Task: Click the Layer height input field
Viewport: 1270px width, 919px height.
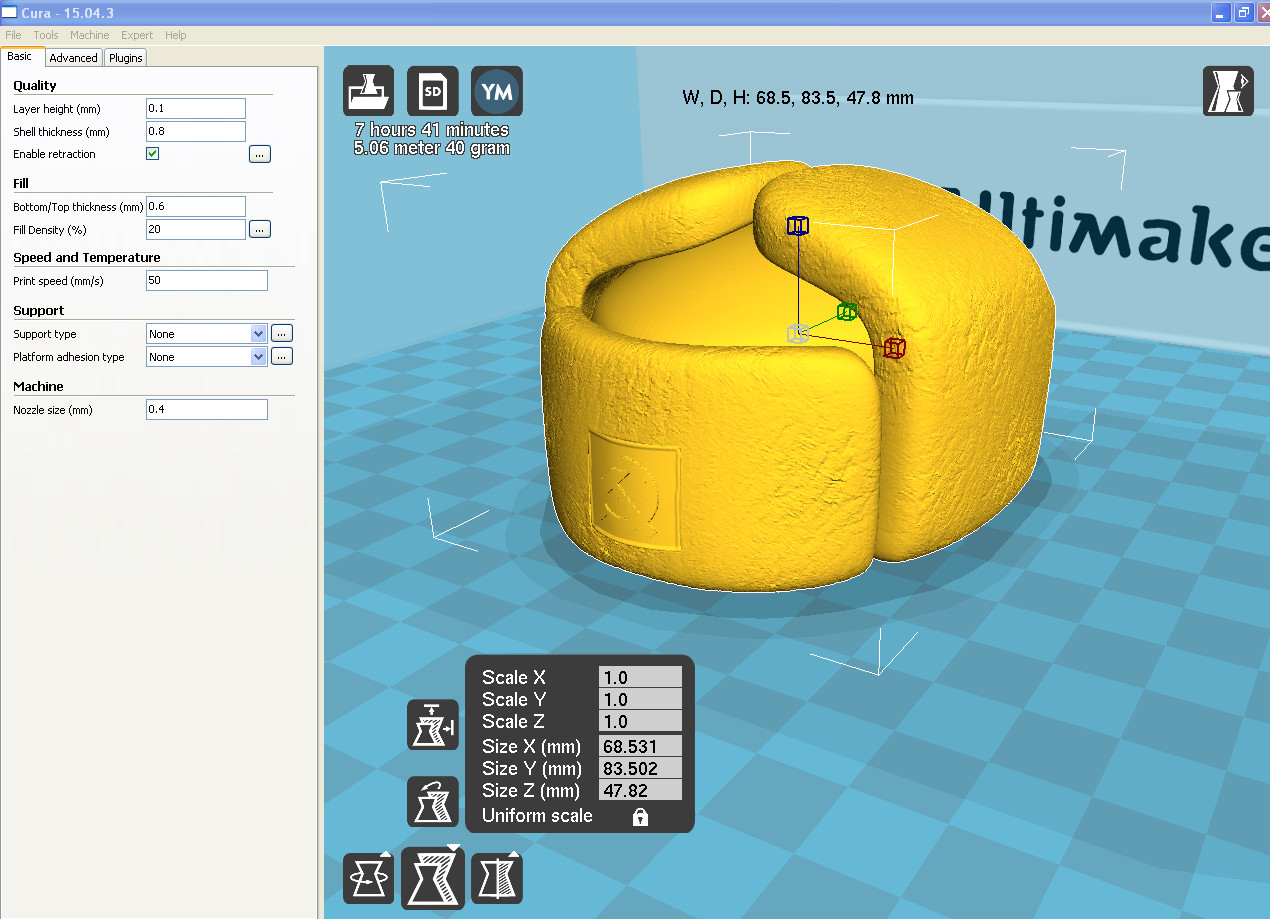Action: (x=196, y=109)
